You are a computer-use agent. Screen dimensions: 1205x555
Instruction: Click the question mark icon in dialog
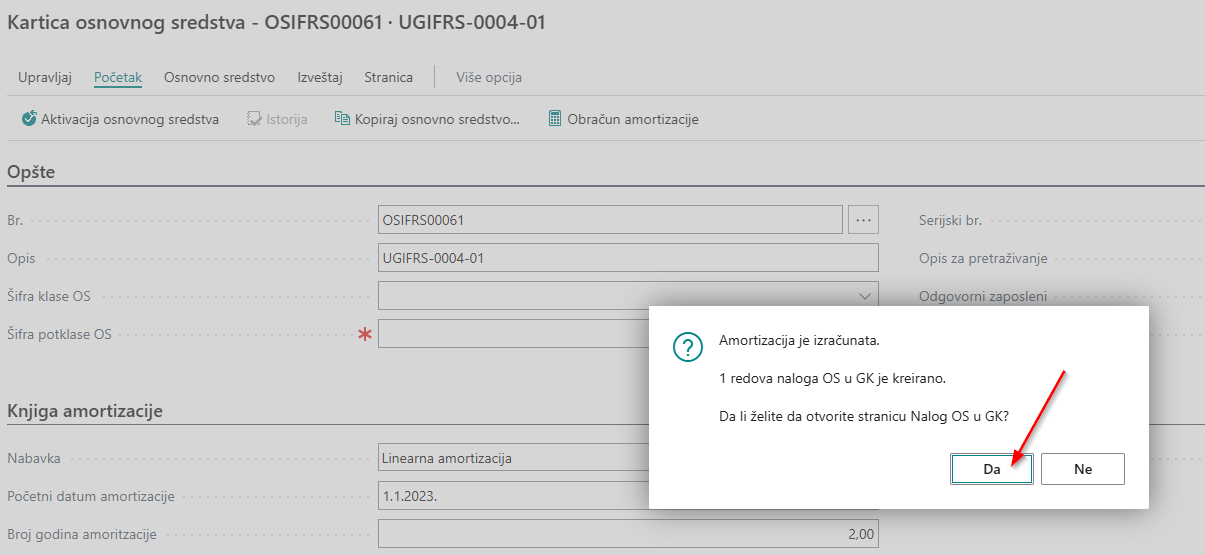(687, 348)
